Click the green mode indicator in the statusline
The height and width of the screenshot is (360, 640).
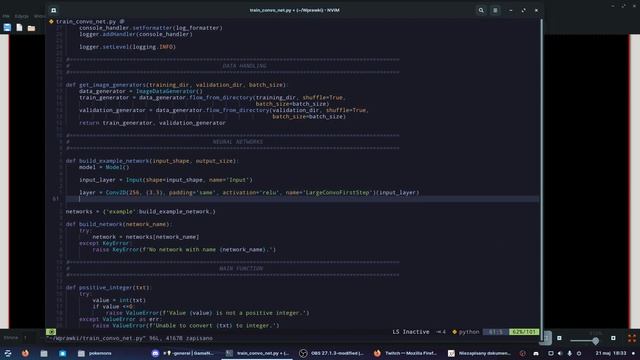tap(51, 332)
